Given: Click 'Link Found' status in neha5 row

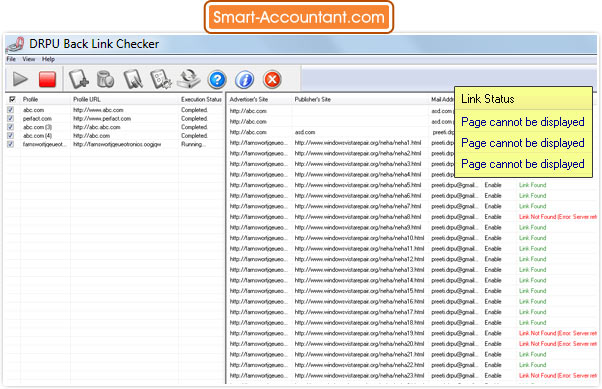Looking at the screenshot, I should pyautogui.click(x=533, y=185).
